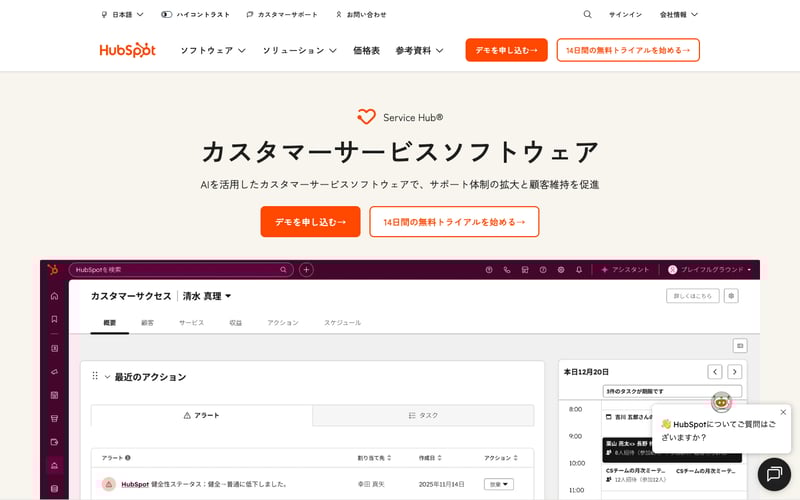
Task: Click the HubSpot sprocket icon in dashboard
Action: 53,269
